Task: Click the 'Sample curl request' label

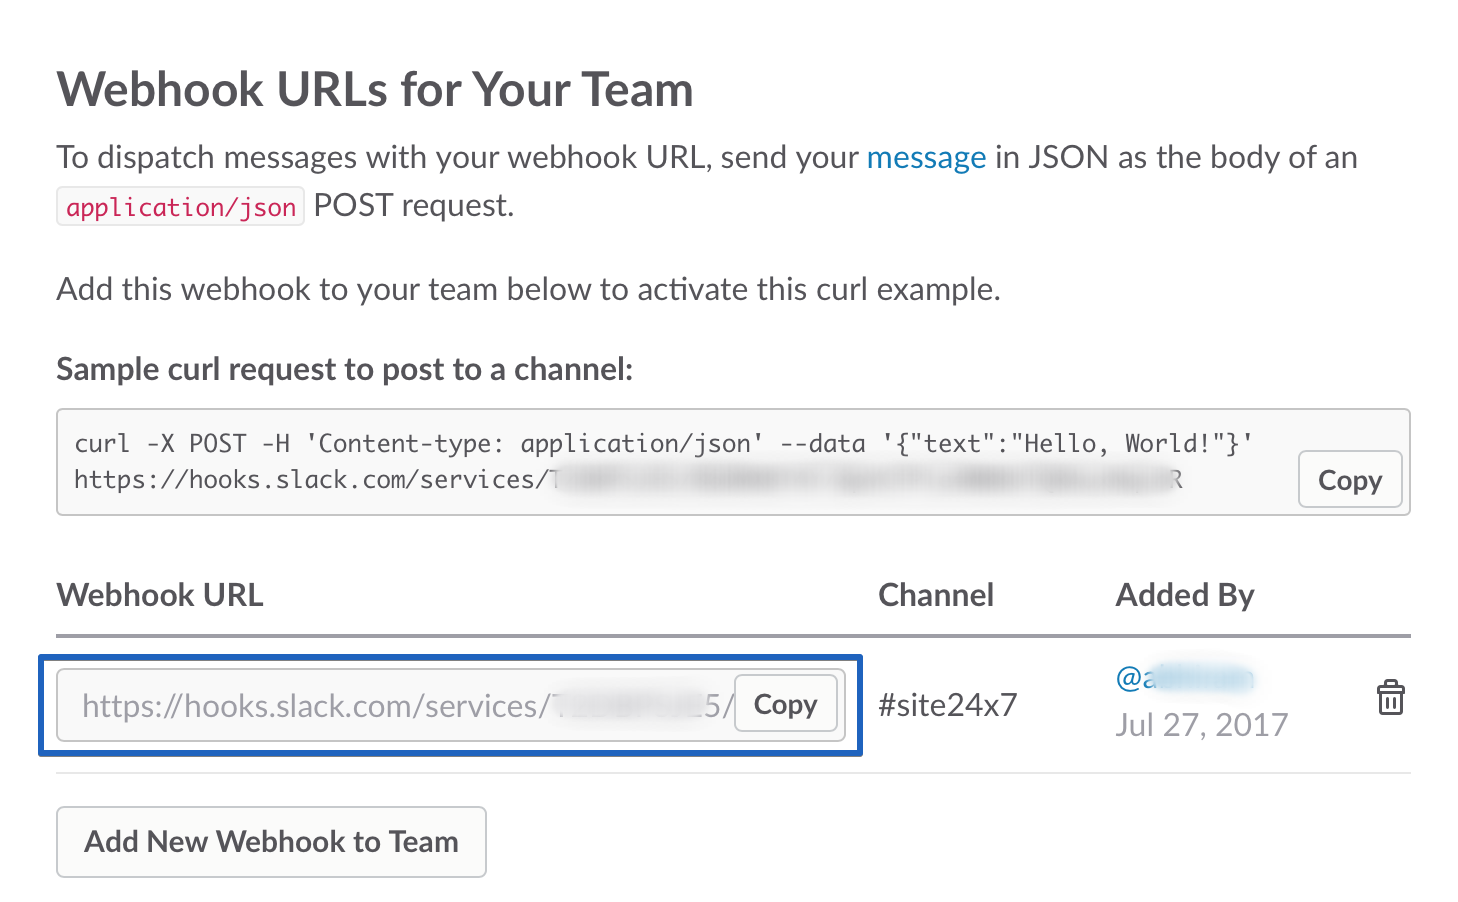Action: pos(344,369)
